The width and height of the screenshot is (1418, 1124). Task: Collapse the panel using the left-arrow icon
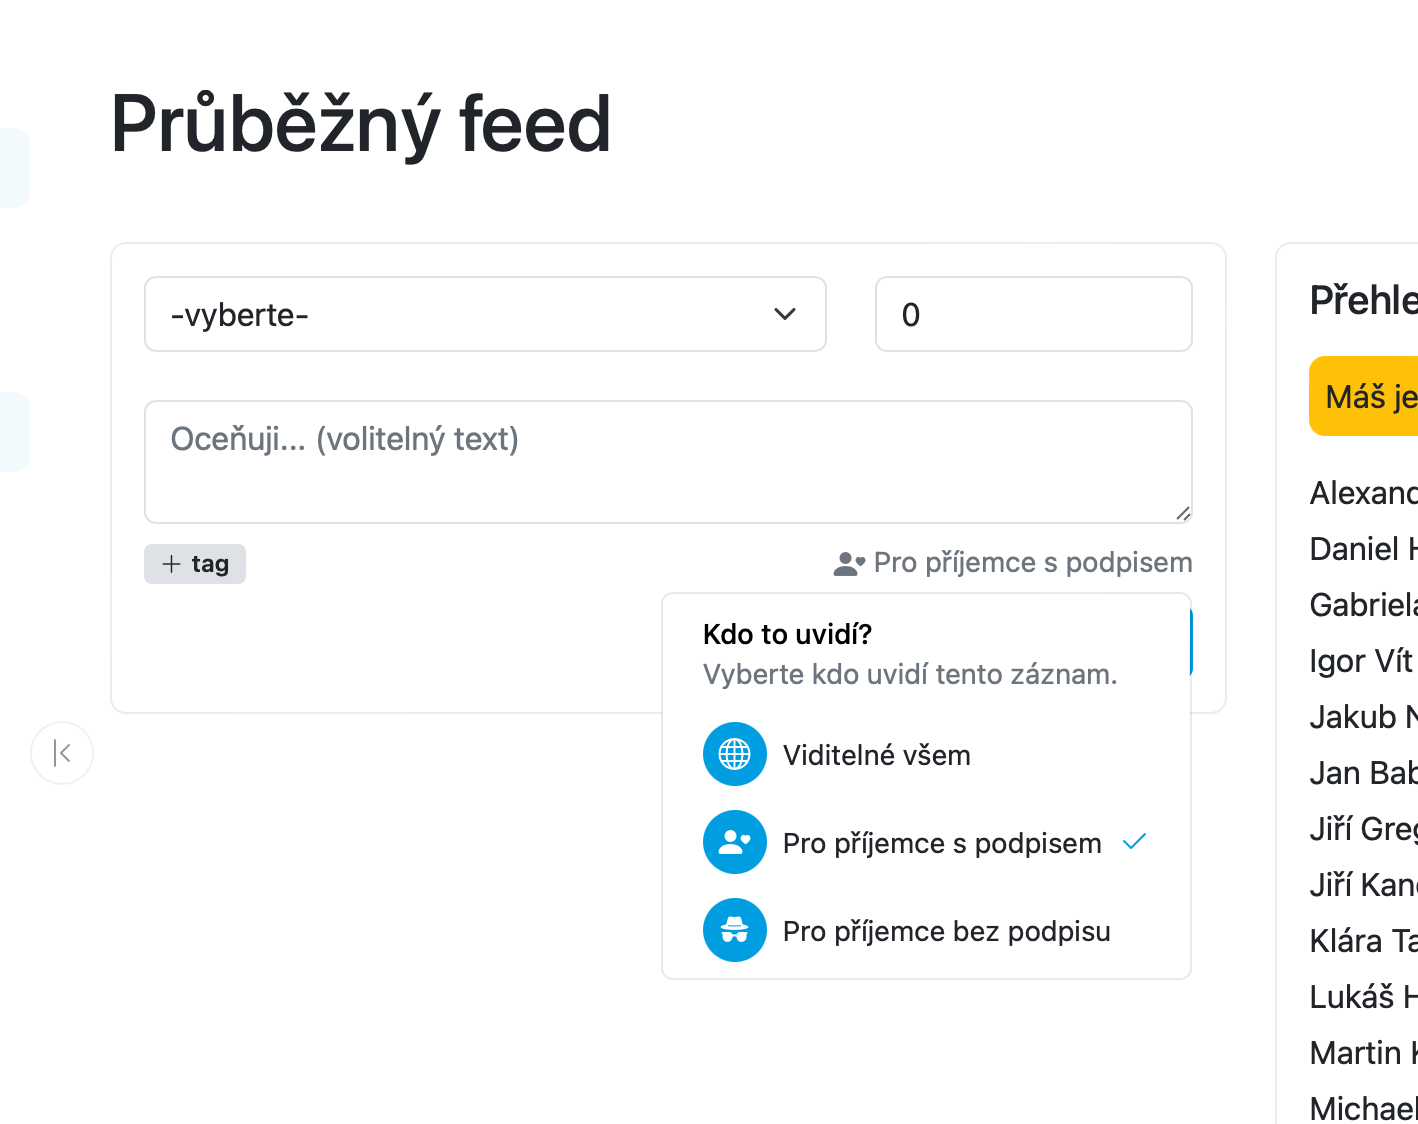[x=62, y=753]
